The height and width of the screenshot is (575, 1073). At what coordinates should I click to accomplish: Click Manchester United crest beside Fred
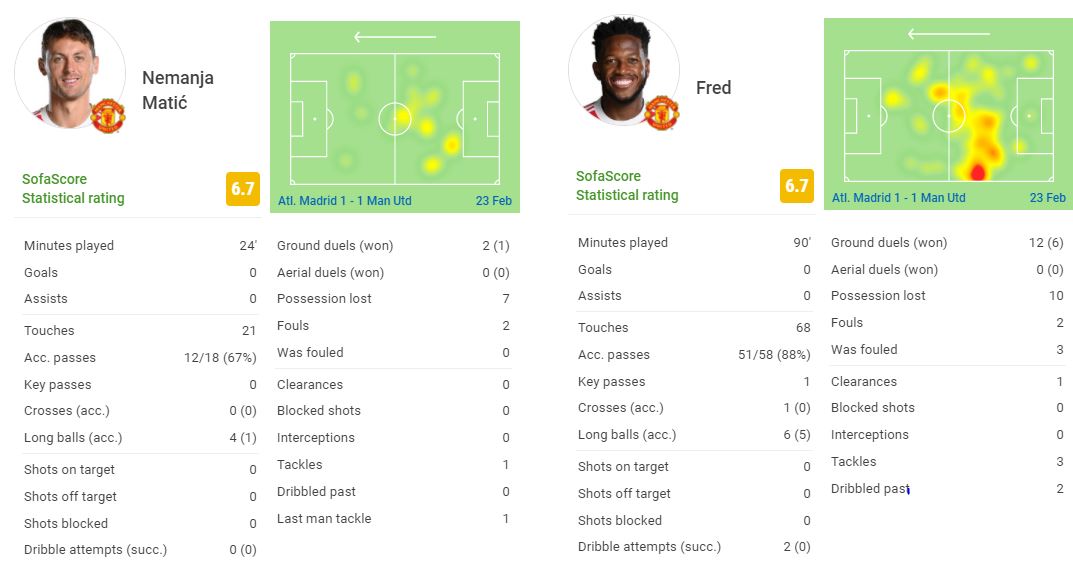pyautogui.click(x=661, y=113)
